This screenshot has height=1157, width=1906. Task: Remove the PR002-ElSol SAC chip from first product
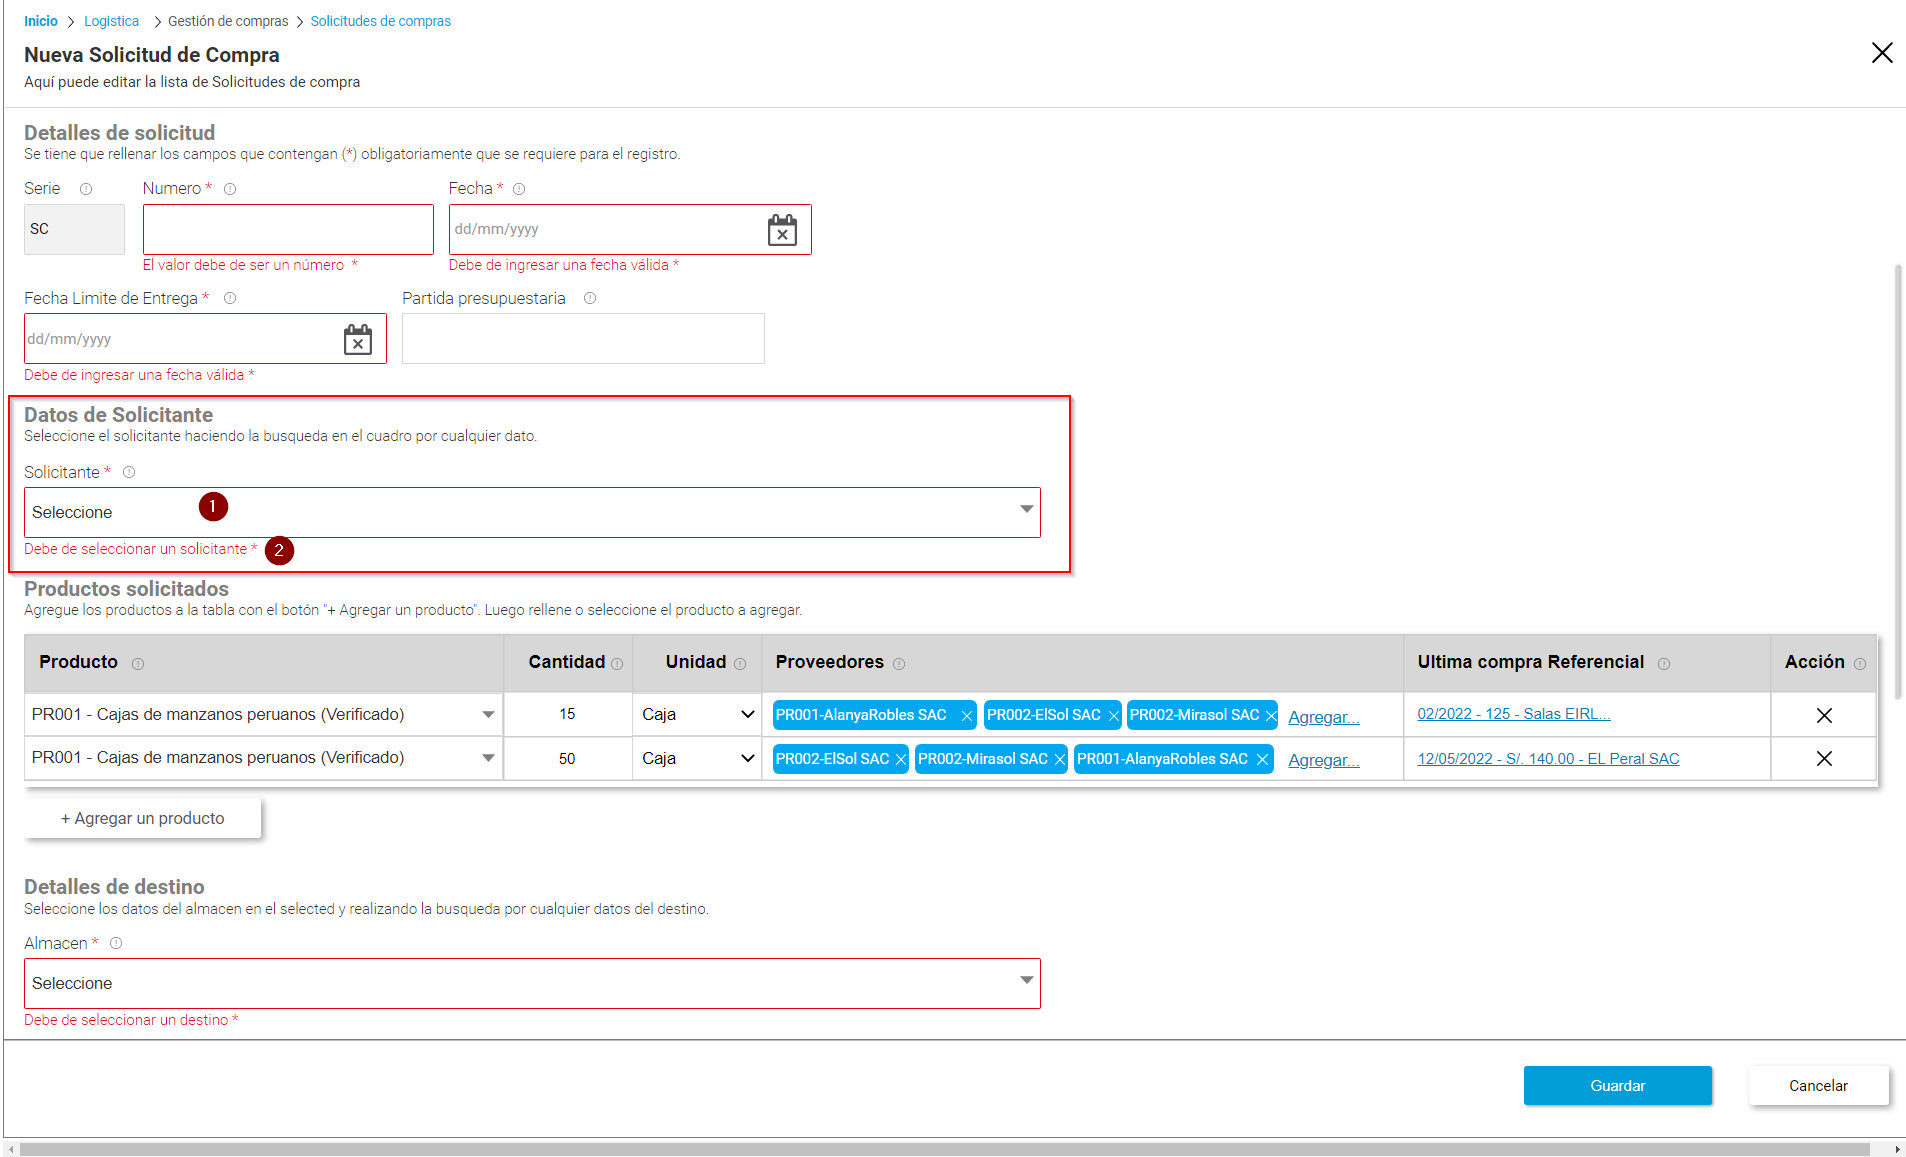tap(1112, 715)
